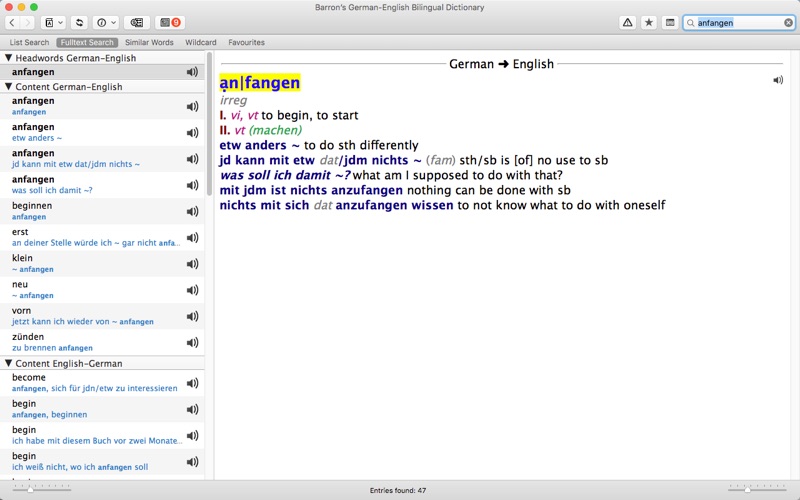800x500 pixels.
Task: Click the entry list view toolbar icon
Action: coord(137,22)
